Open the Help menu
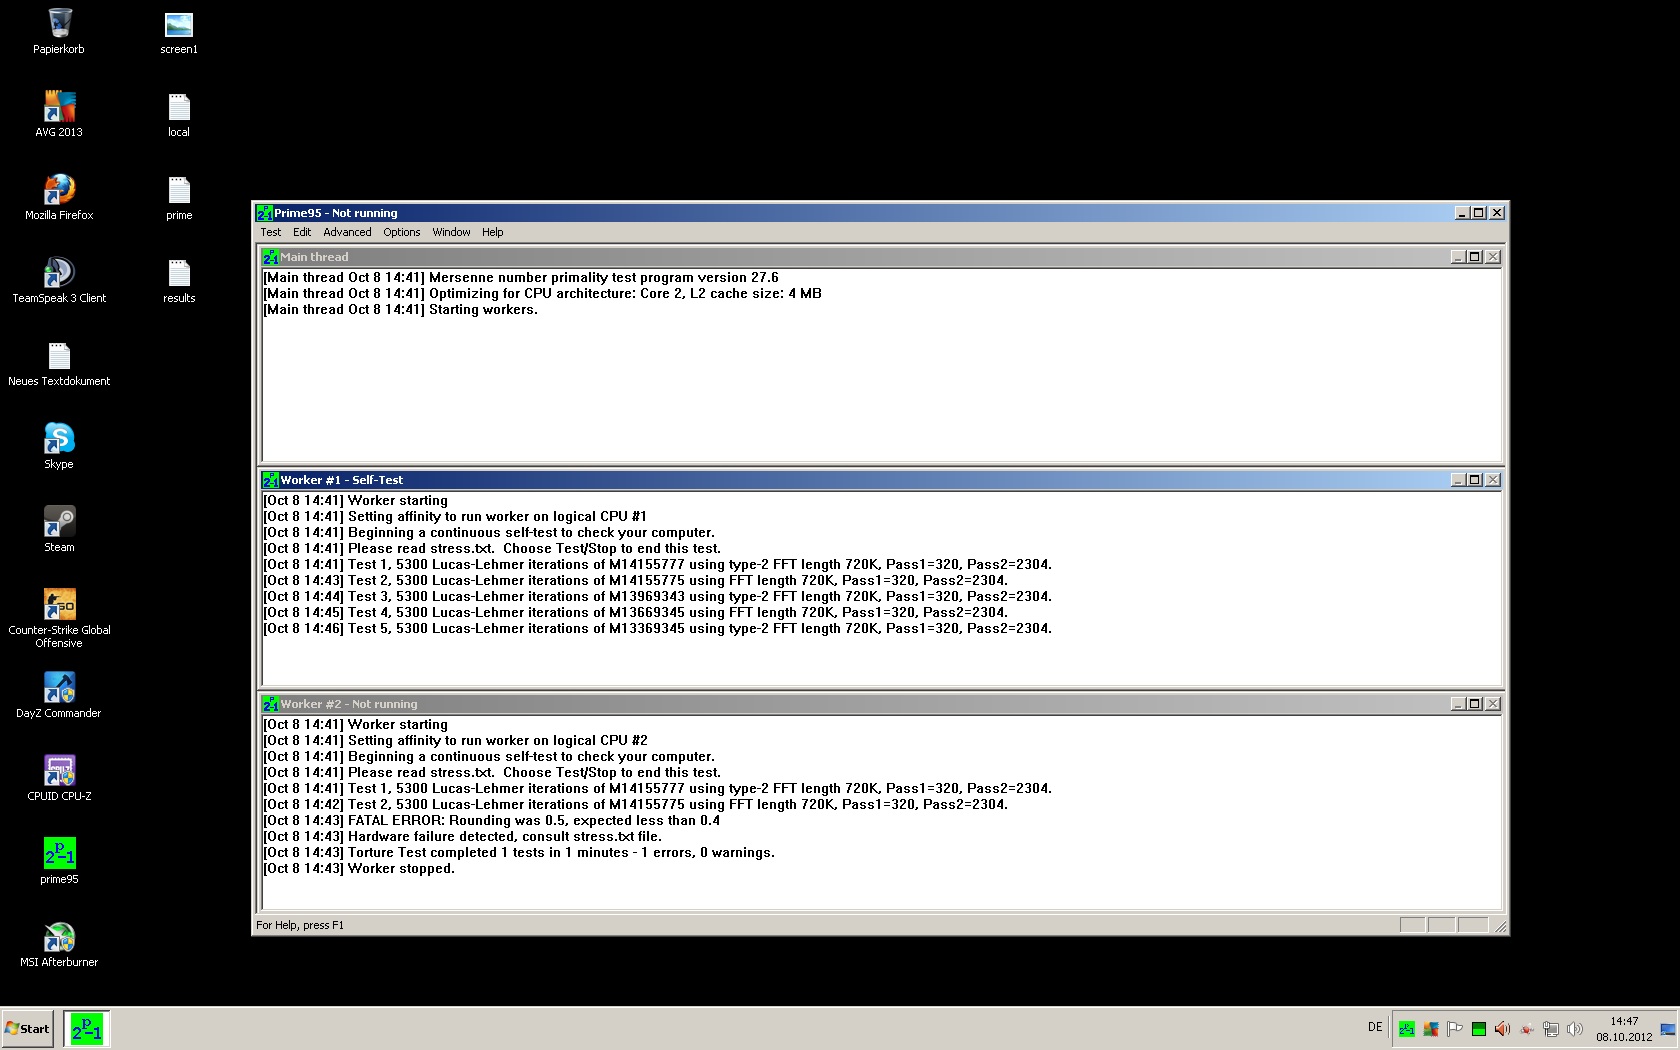1680x1050 pixels. [493, 232]
